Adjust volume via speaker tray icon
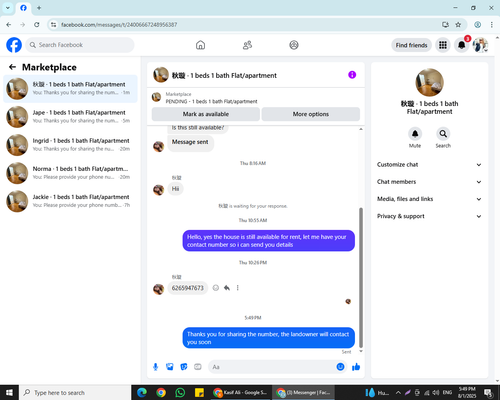The height and width of the screenshot is (400, 500). tap(436, 393)
